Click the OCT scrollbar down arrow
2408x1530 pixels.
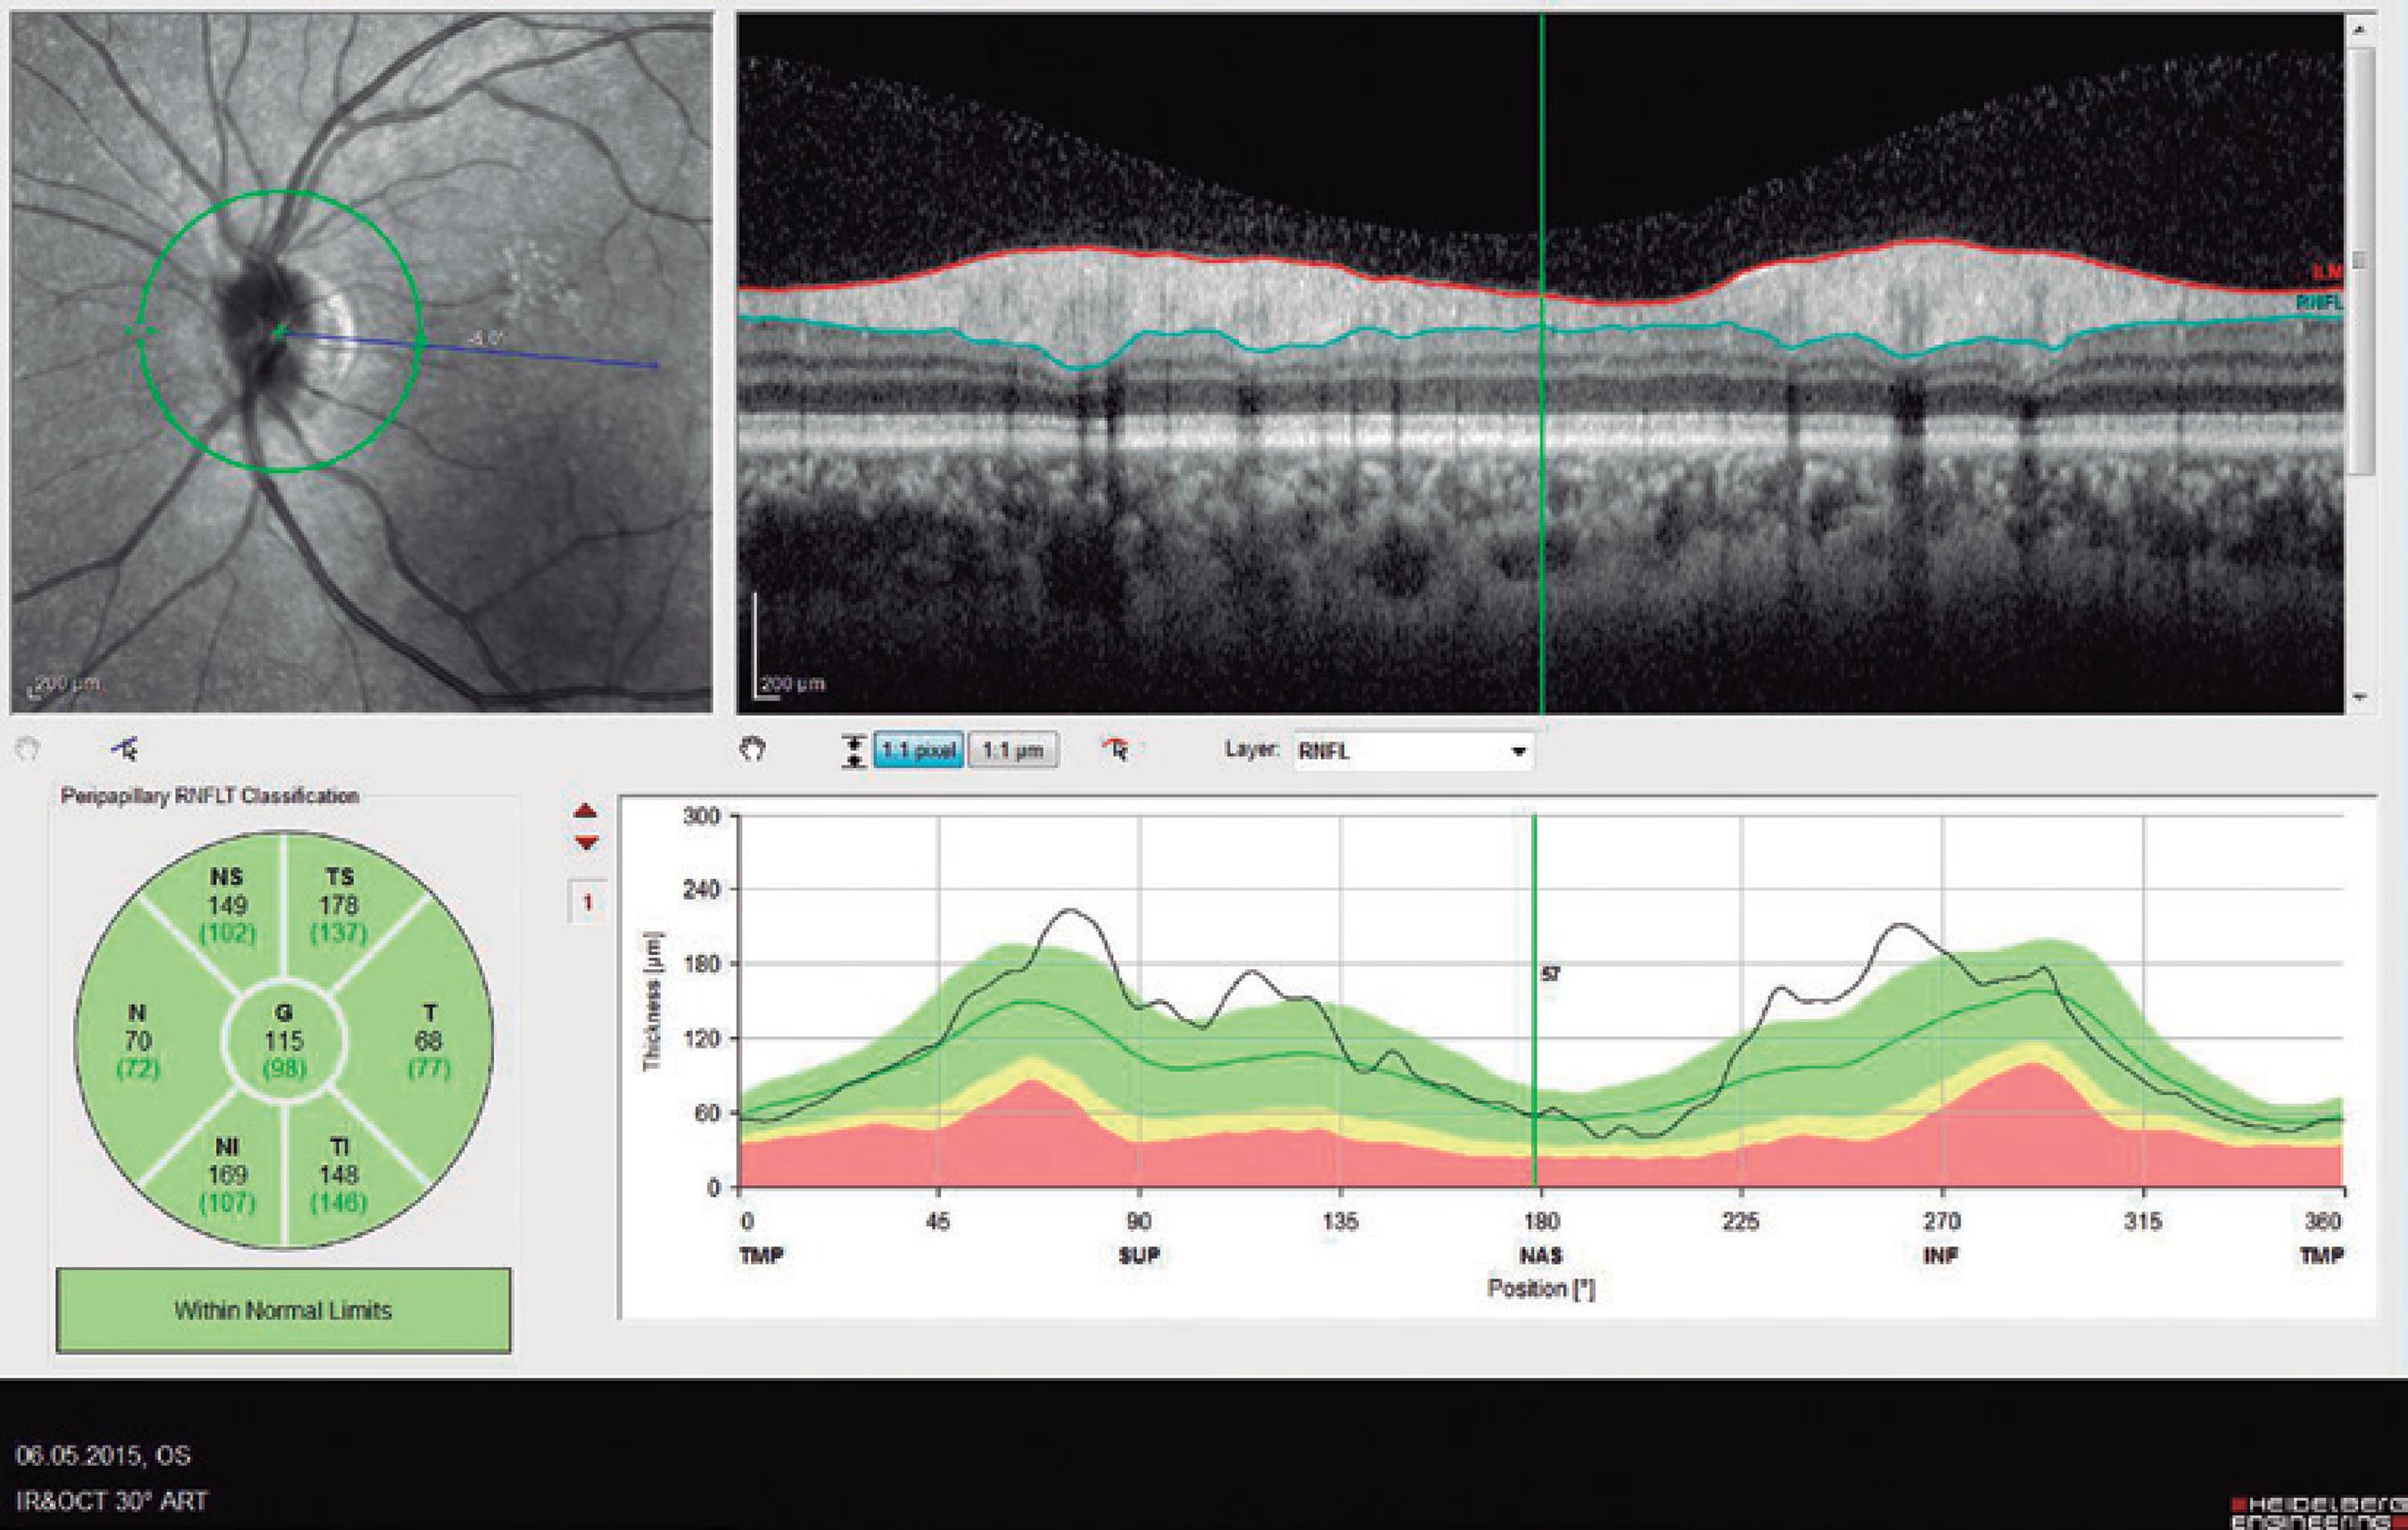[x=2361, y=697]
